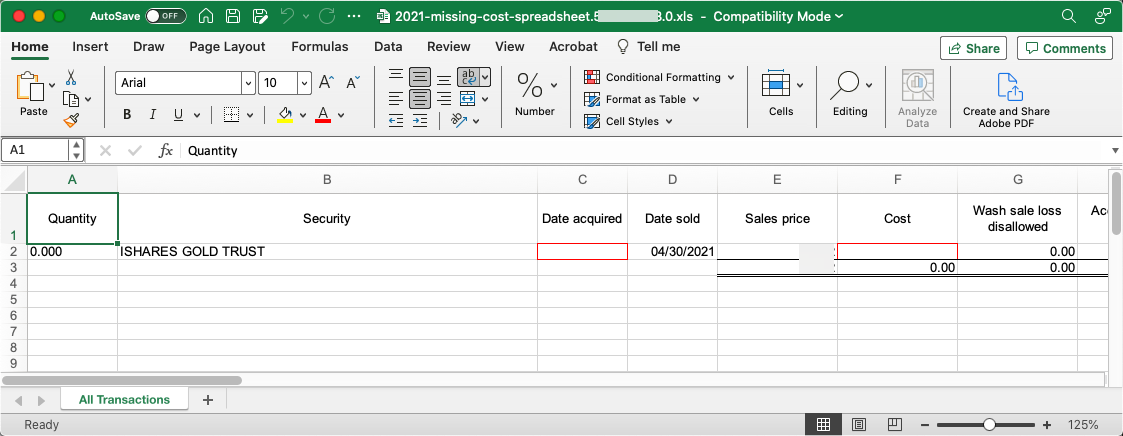Open the Undo history dropdown arrow
Viewport: 1123px width, 436px height.
[x=306, y=16]
